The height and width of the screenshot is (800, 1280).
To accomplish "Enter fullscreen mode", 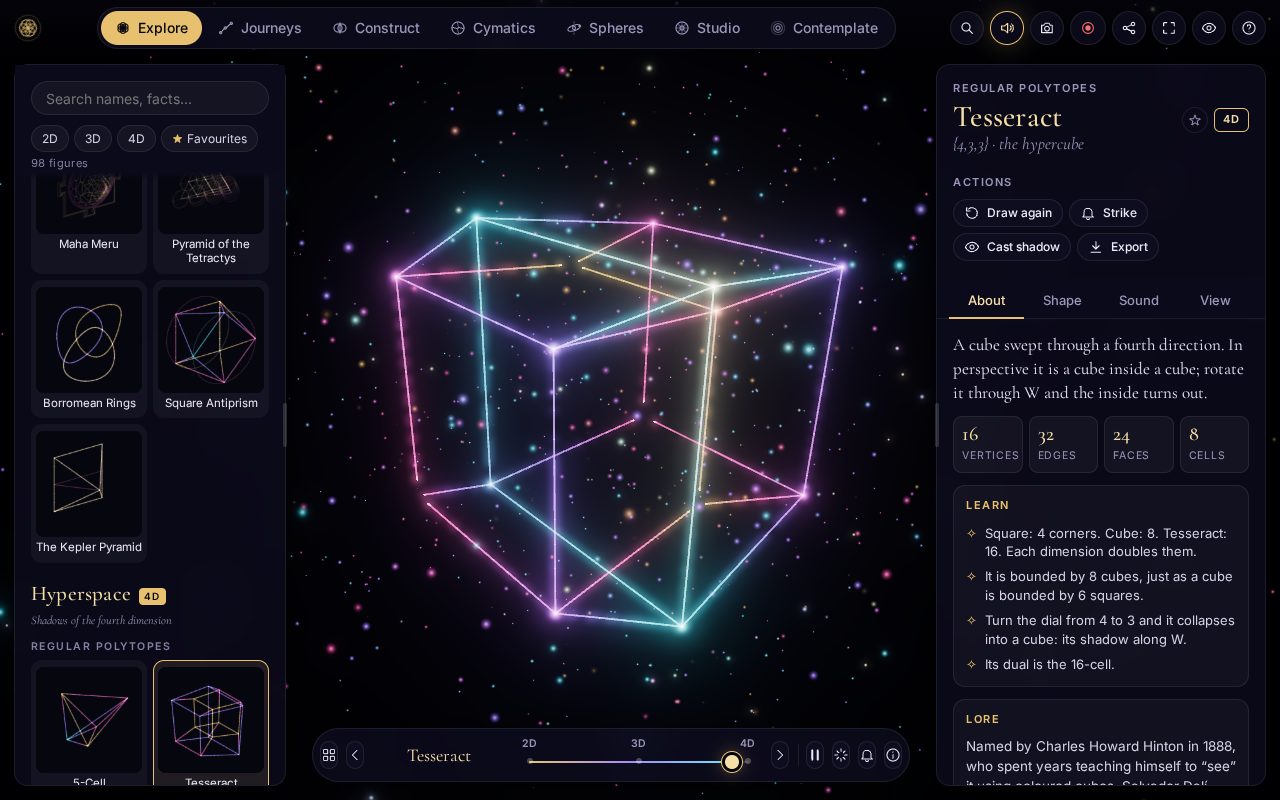I will pos(1169,28).
